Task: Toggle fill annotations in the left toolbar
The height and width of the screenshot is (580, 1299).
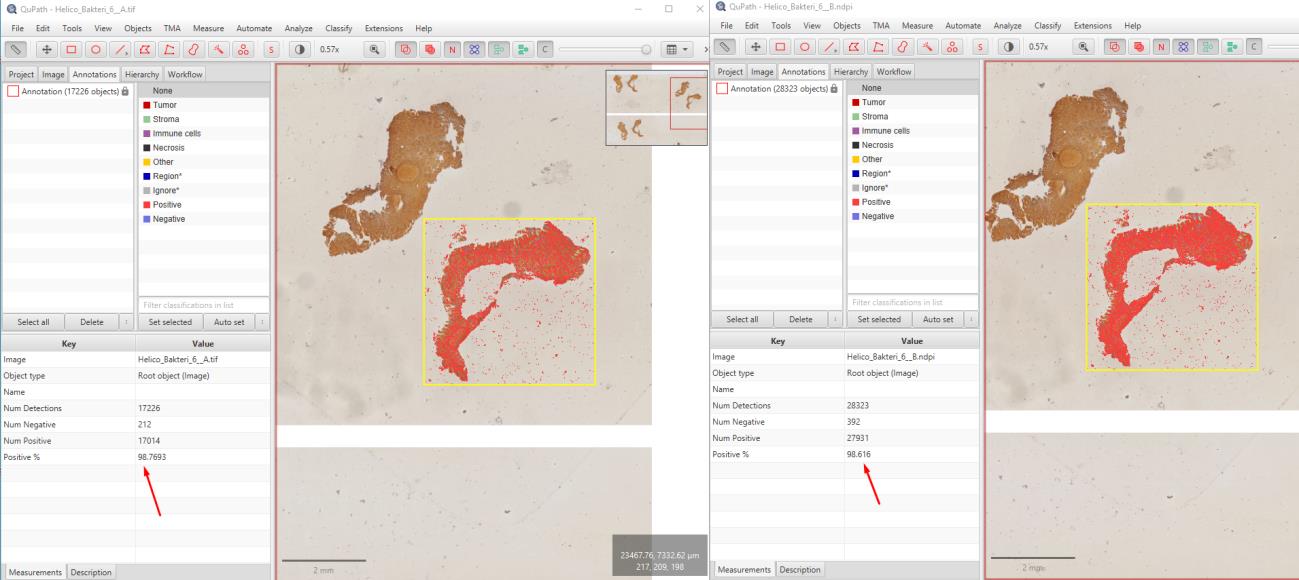Action: [428, 48]
